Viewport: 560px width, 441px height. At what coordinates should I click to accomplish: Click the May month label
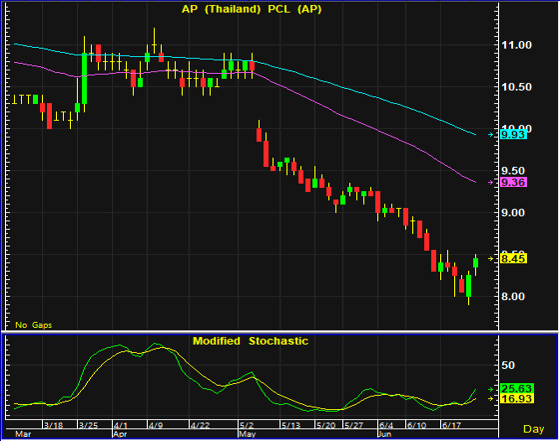(247, 434)
